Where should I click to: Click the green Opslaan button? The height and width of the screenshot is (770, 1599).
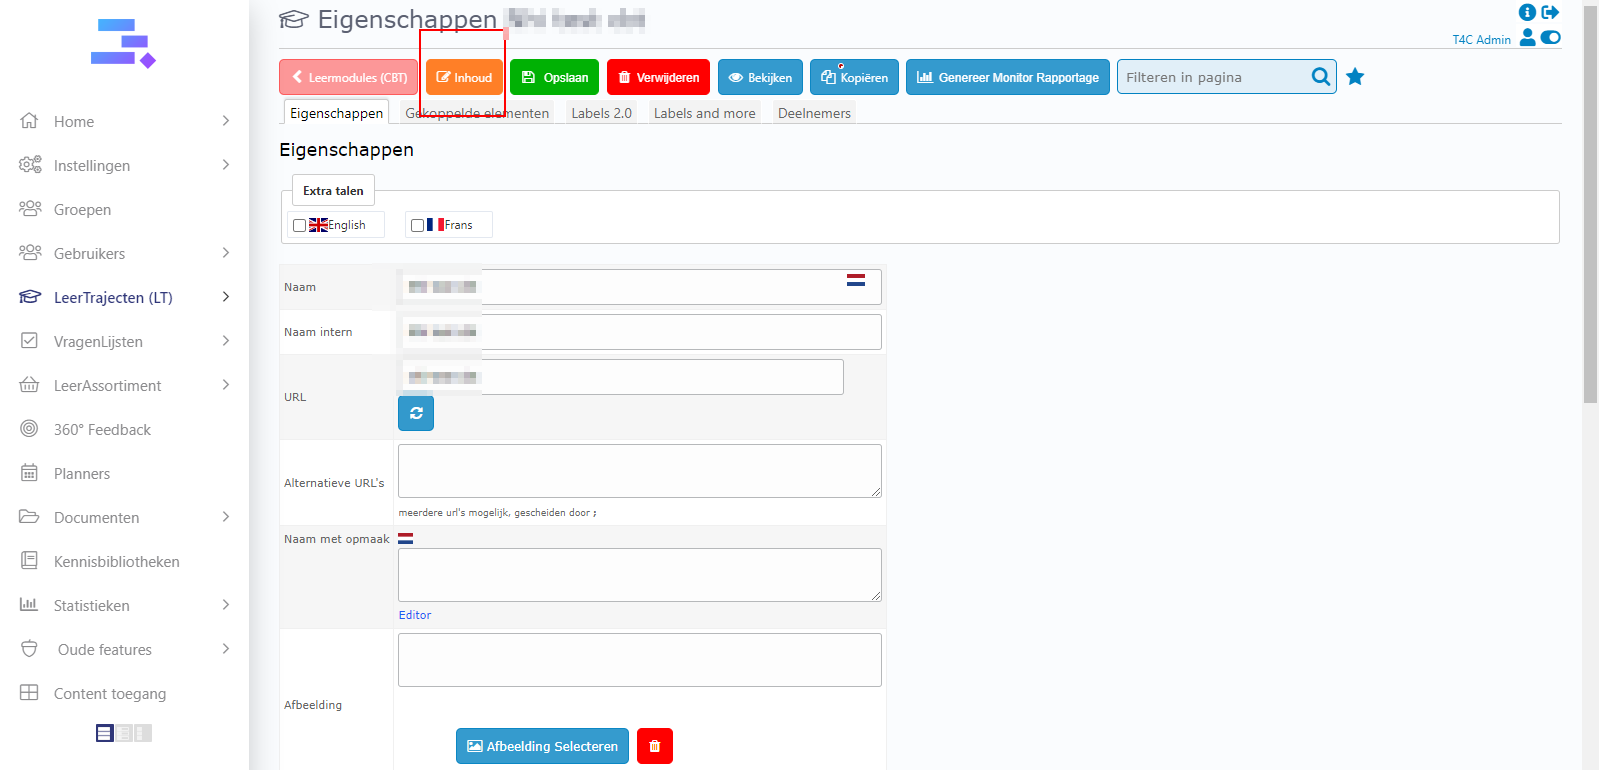click(x=555, y=77)
